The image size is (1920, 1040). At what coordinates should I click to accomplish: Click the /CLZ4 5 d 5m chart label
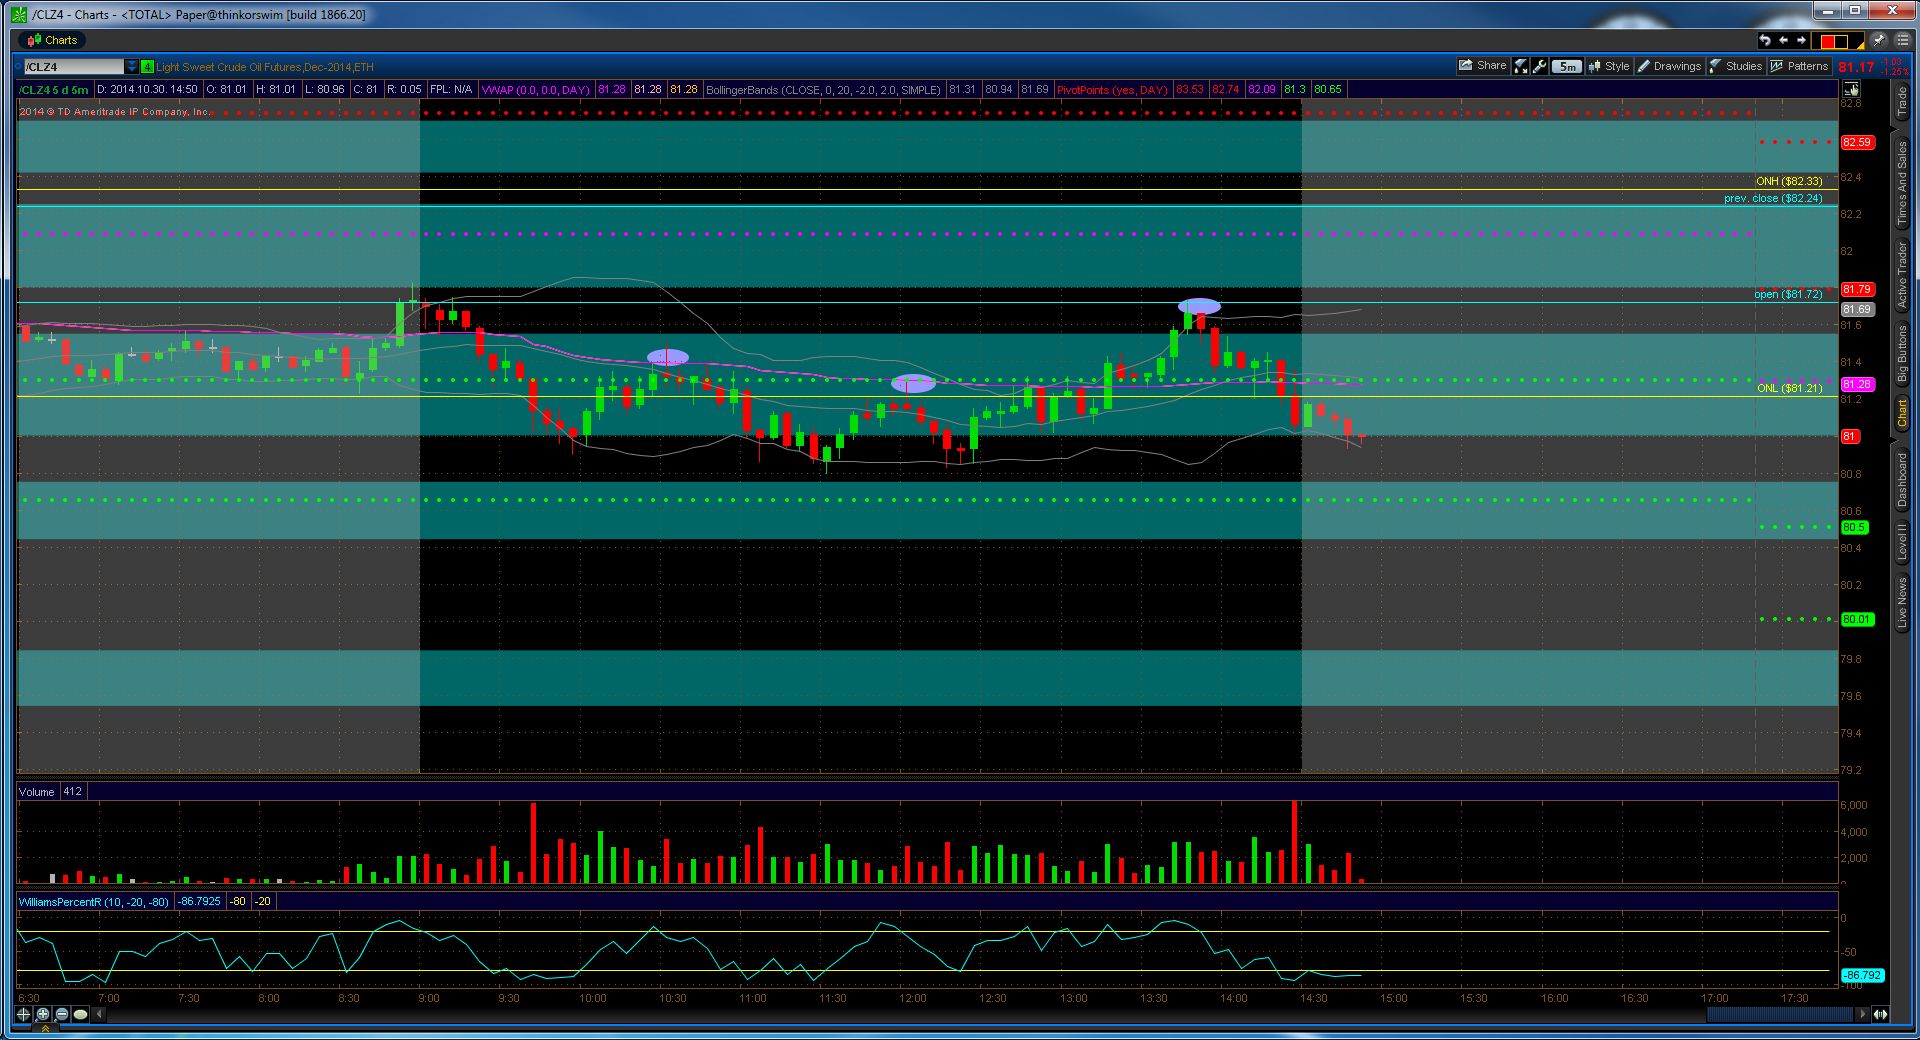[x=54, y=90]
